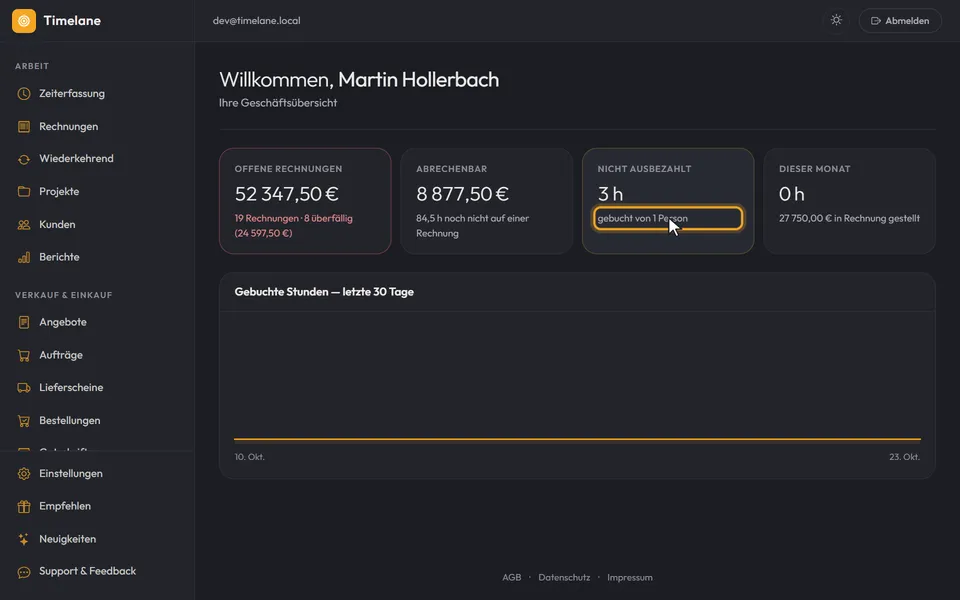Log out with the Abmelden button
This screenshot has width=960, height=600.
click(900, 21)
